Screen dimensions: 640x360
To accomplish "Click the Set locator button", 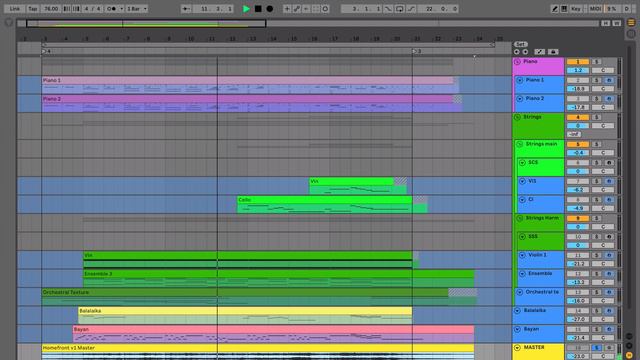I will point(520,44).
